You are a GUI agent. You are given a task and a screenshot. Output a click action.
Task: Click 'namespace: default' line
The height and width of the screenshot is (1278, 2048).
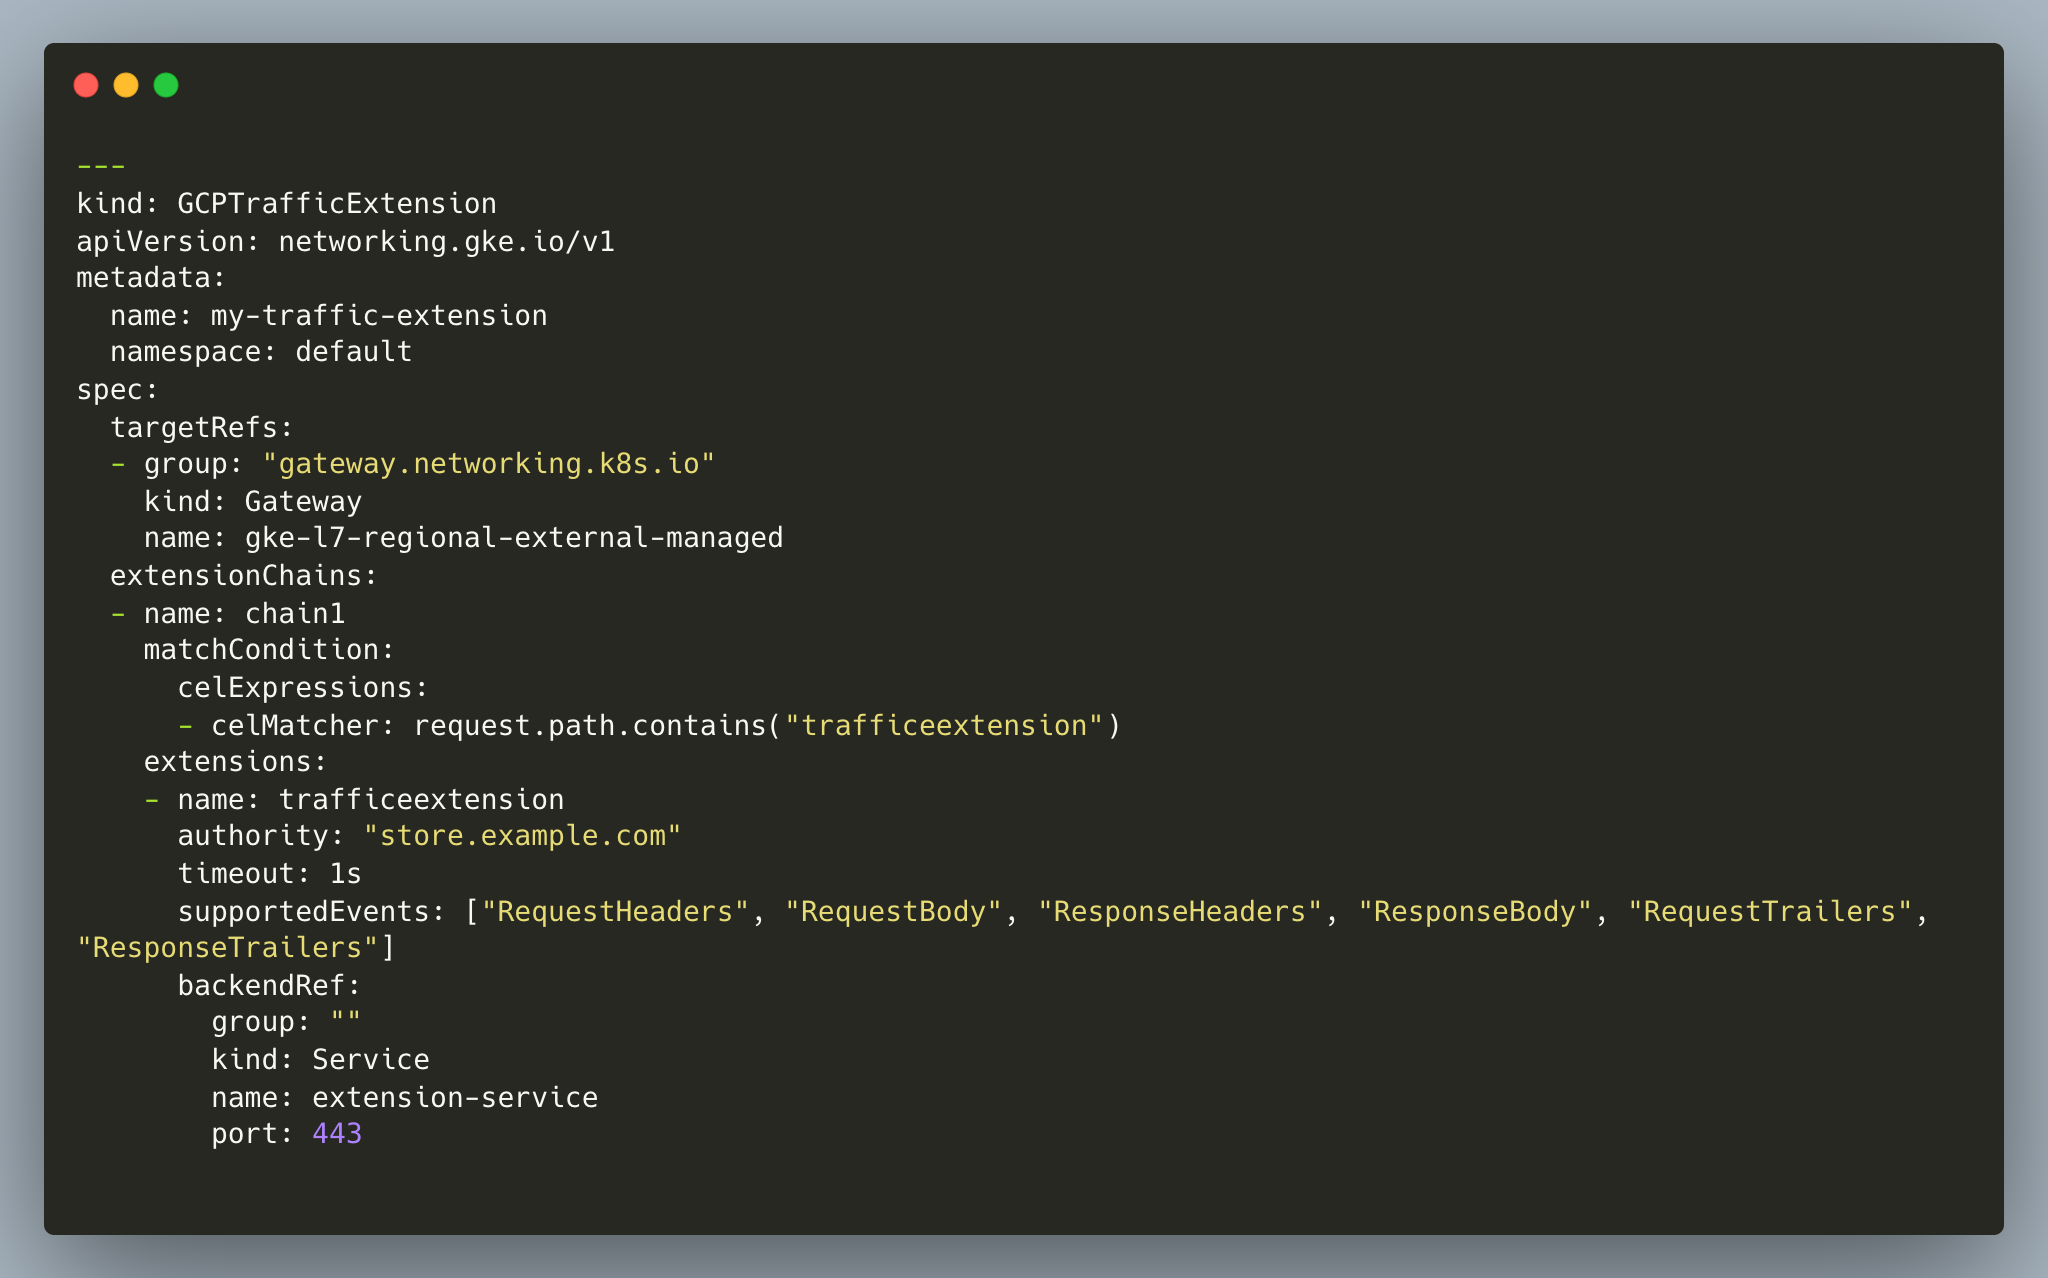tap(261, 352)
